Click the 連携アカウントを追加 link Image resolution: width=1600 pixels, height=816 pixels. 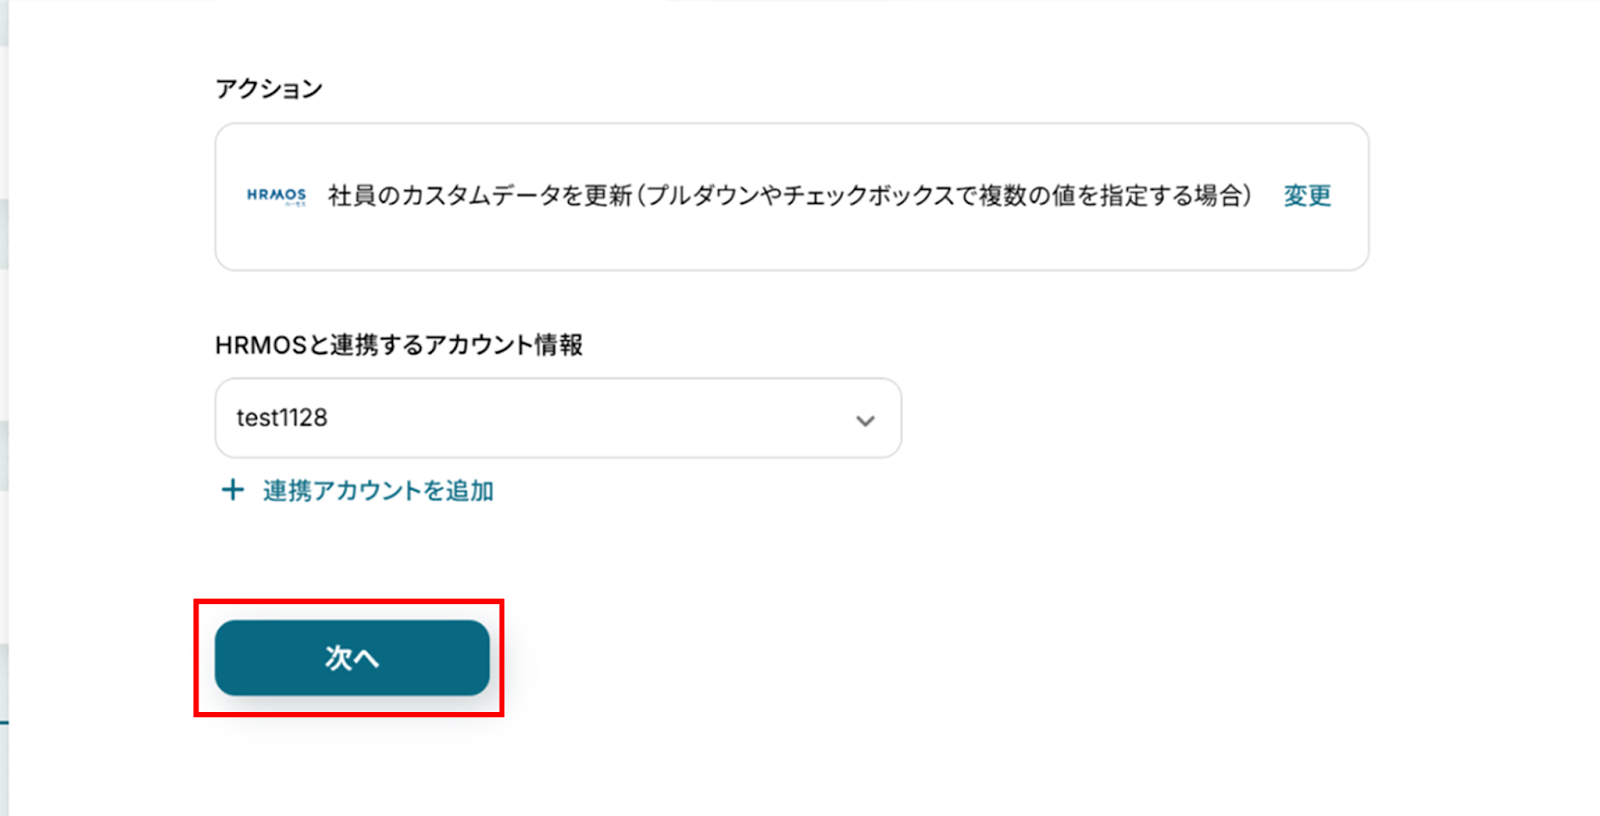378,491
